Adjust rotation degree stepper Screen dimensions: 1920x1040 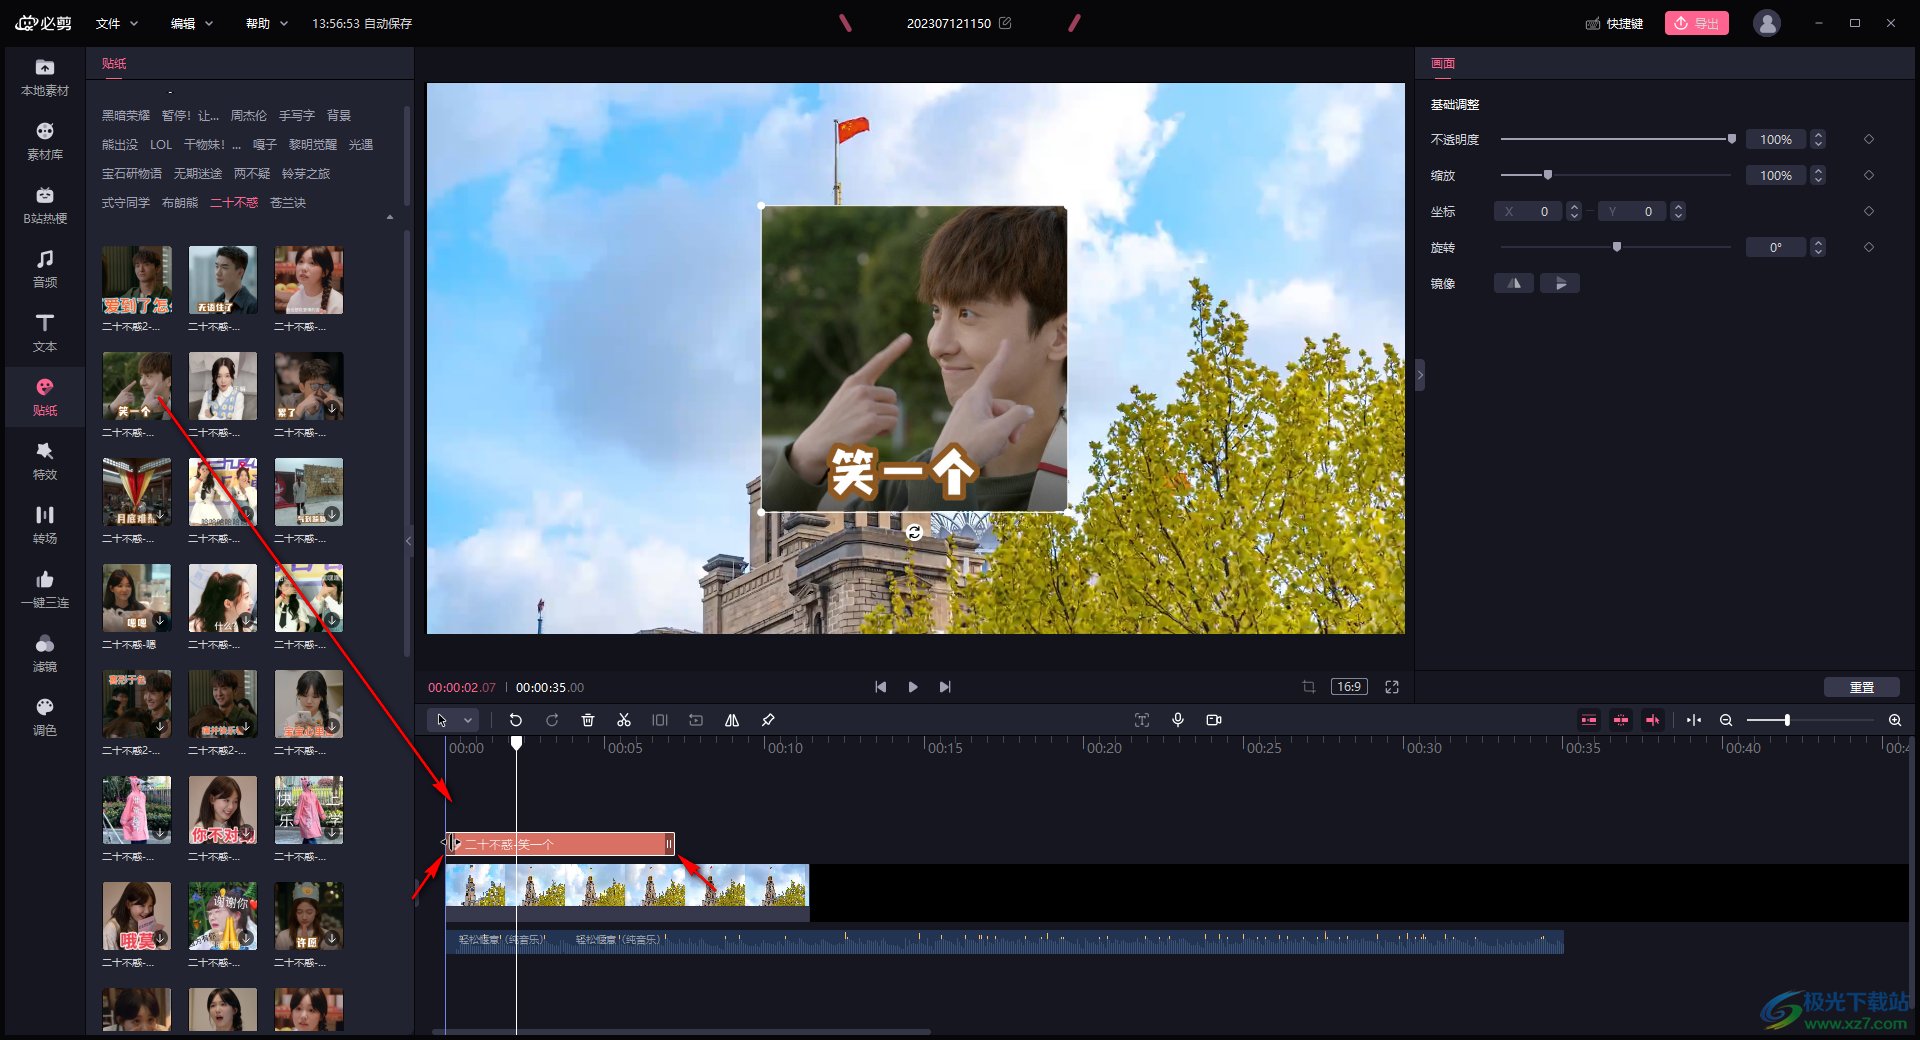point(1819,247)
